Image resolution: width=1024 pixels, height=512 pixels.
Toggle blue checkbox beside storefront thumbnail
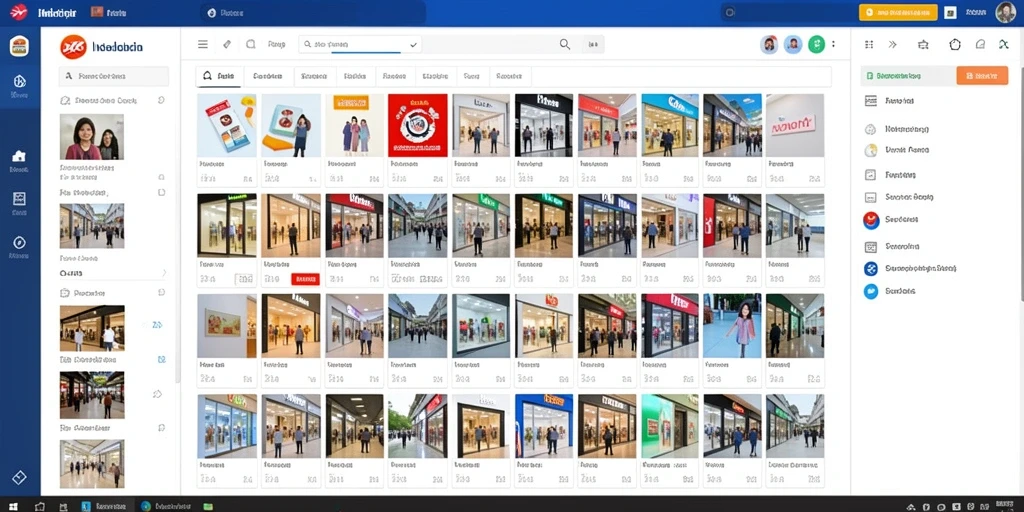161,359
